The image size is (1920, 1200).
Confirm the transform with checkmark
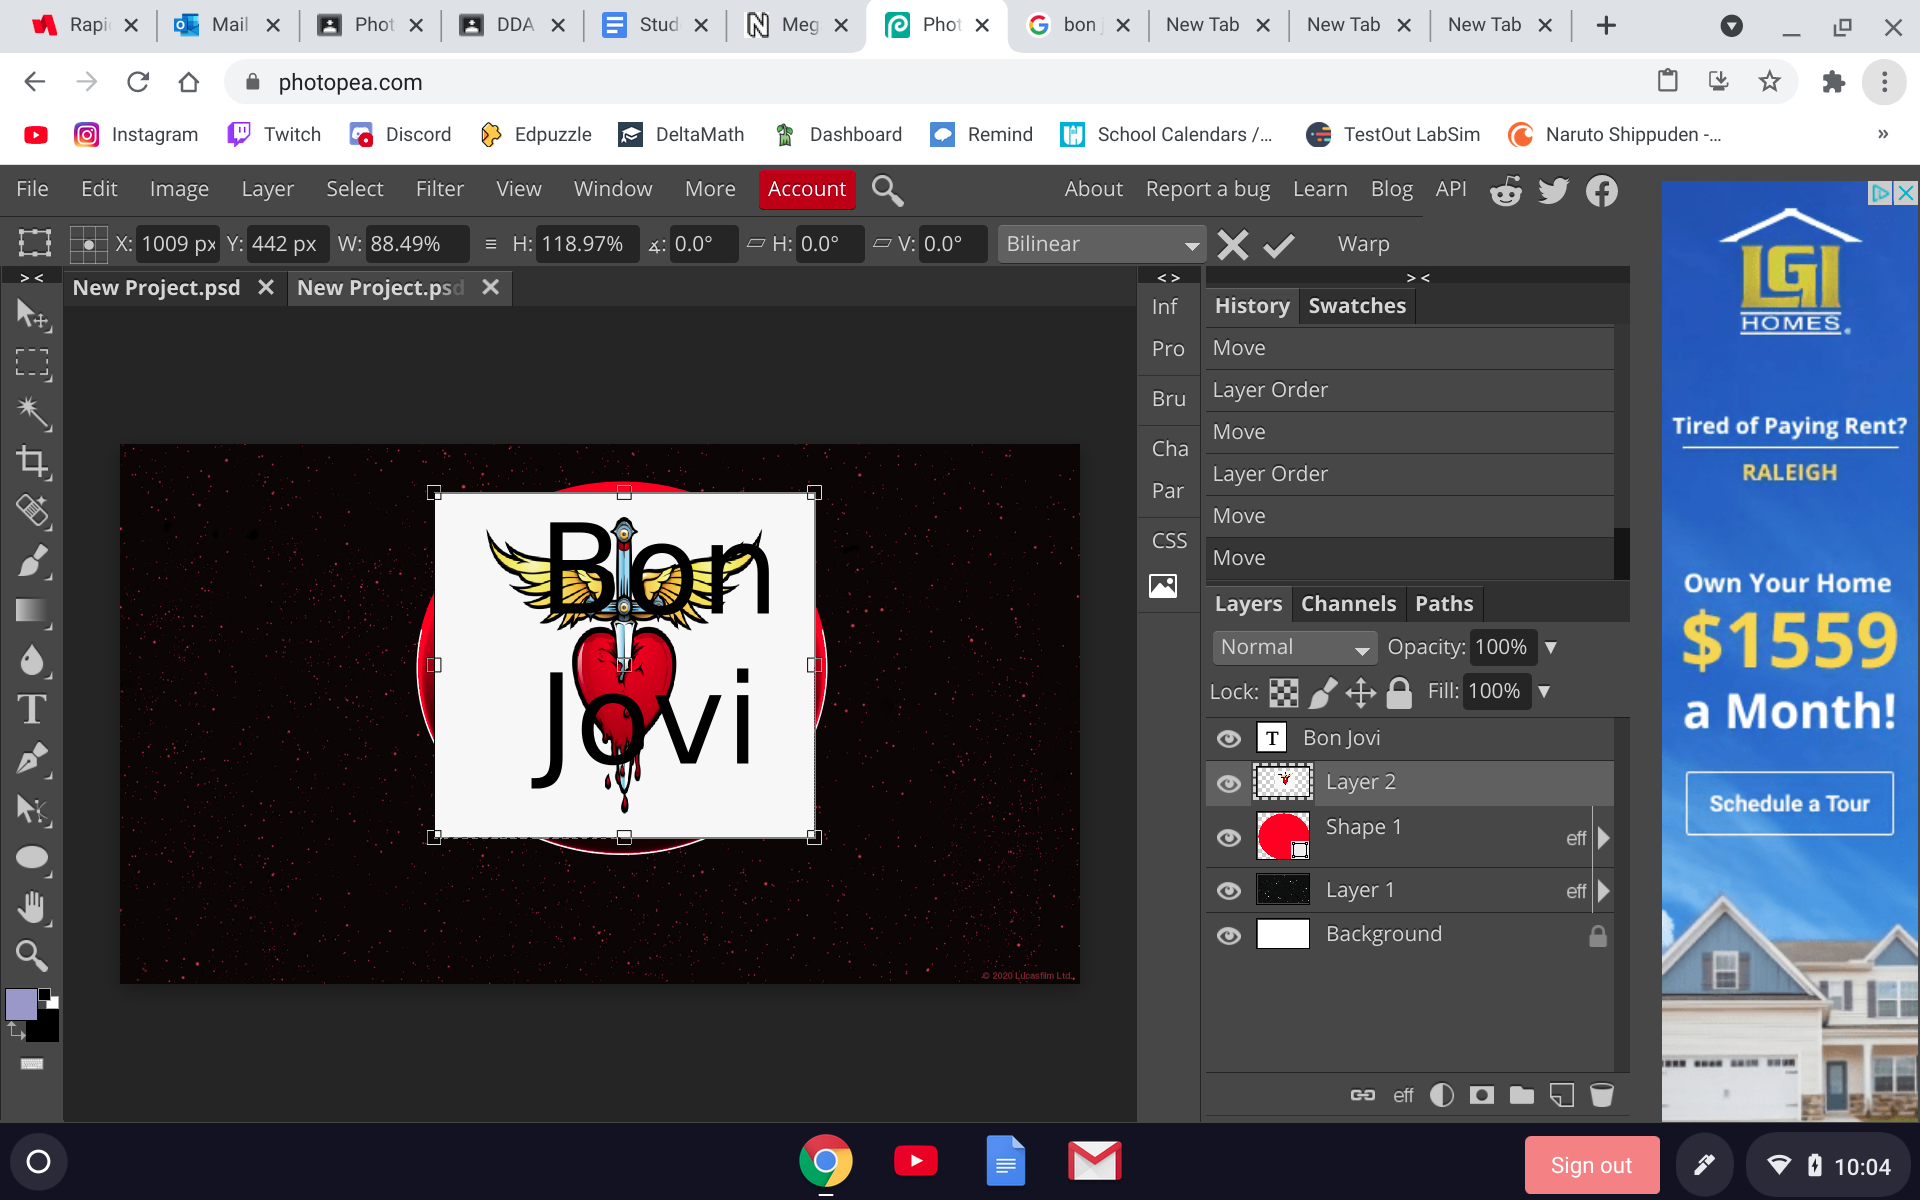pyautogui.click(x=1279, y=244)
